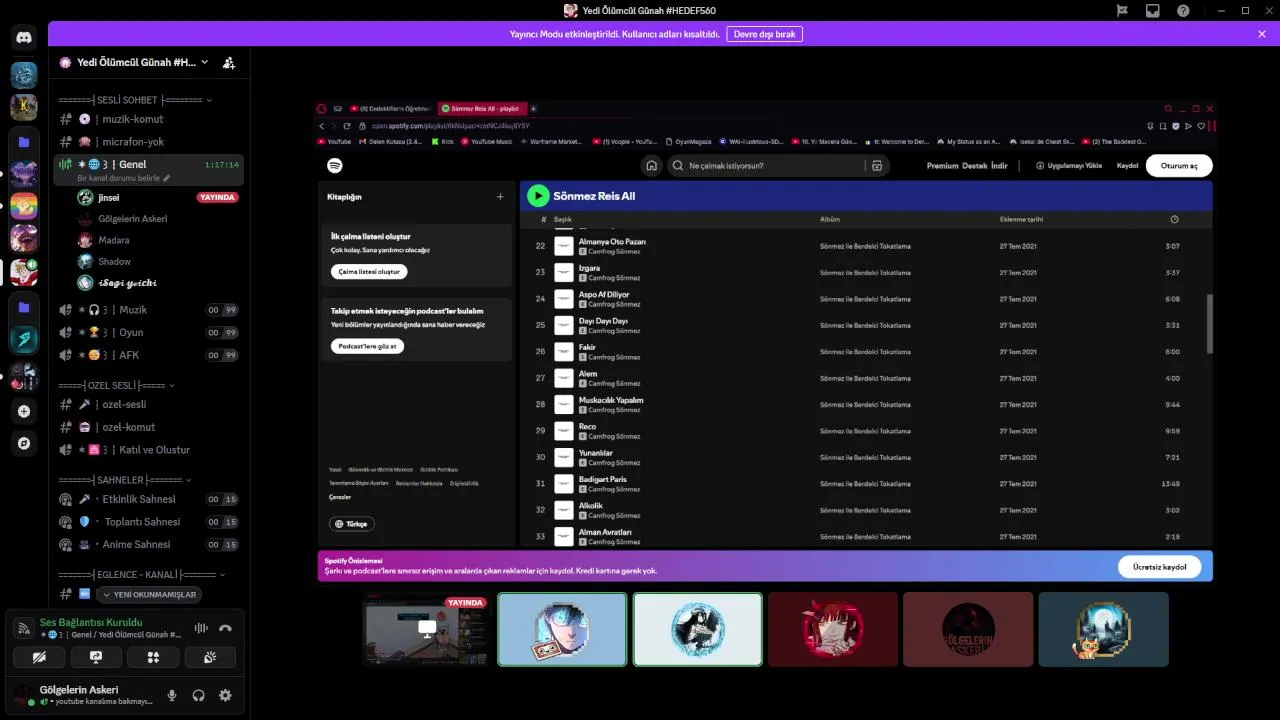Open Toplantı Sahnesi stage channel

click(148, 522)
